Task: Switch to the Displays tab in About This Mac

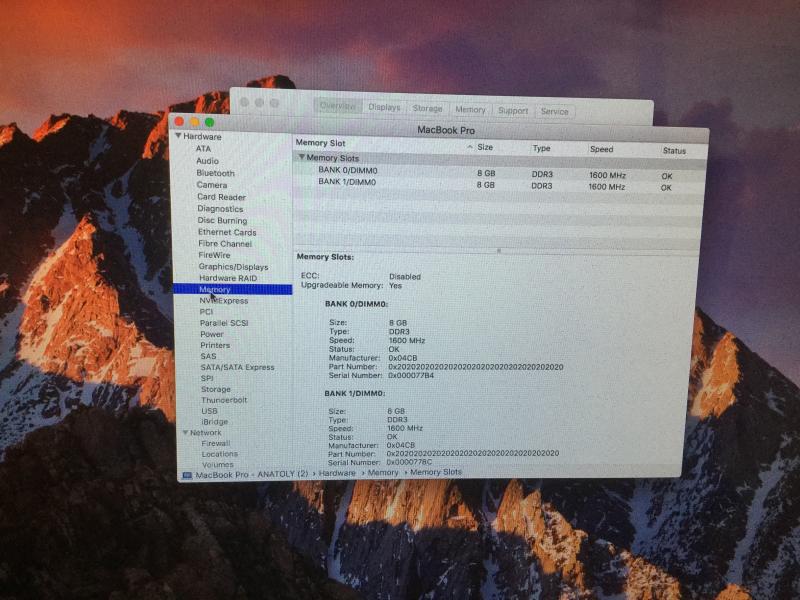Action: tap(384, 107)
